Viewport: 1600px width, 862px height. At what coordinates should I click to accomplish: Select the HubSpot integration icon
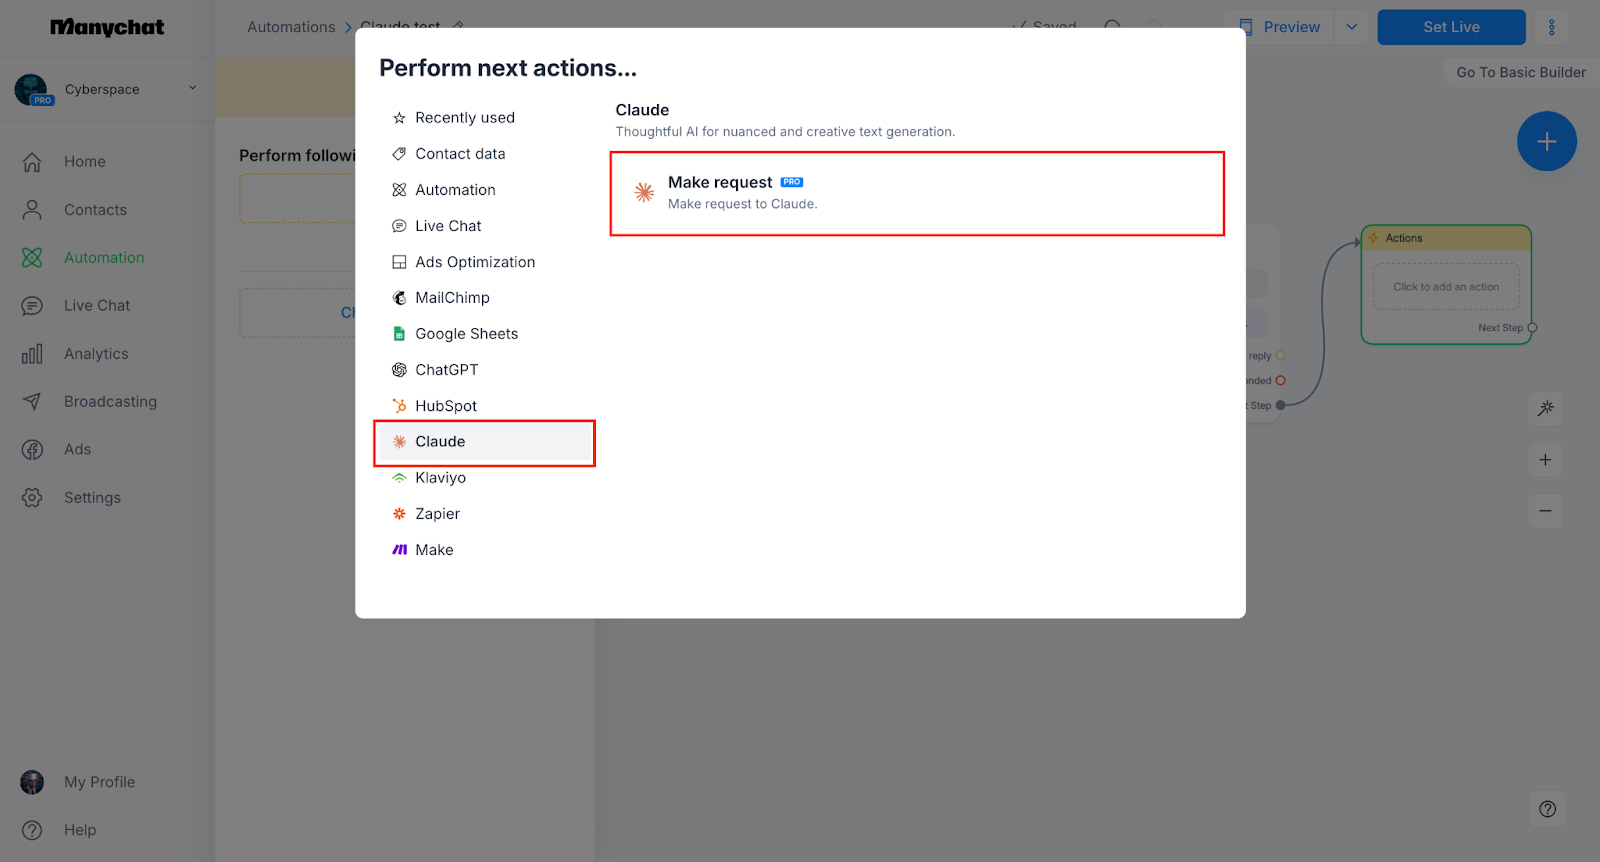(399, 406)
